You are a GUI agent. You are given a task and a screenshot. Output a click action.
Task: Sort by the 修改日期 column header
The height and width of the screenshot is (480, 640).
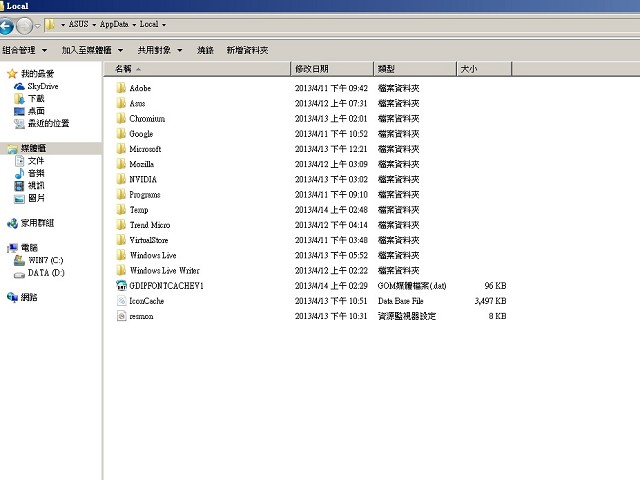[x=332, y=69]
